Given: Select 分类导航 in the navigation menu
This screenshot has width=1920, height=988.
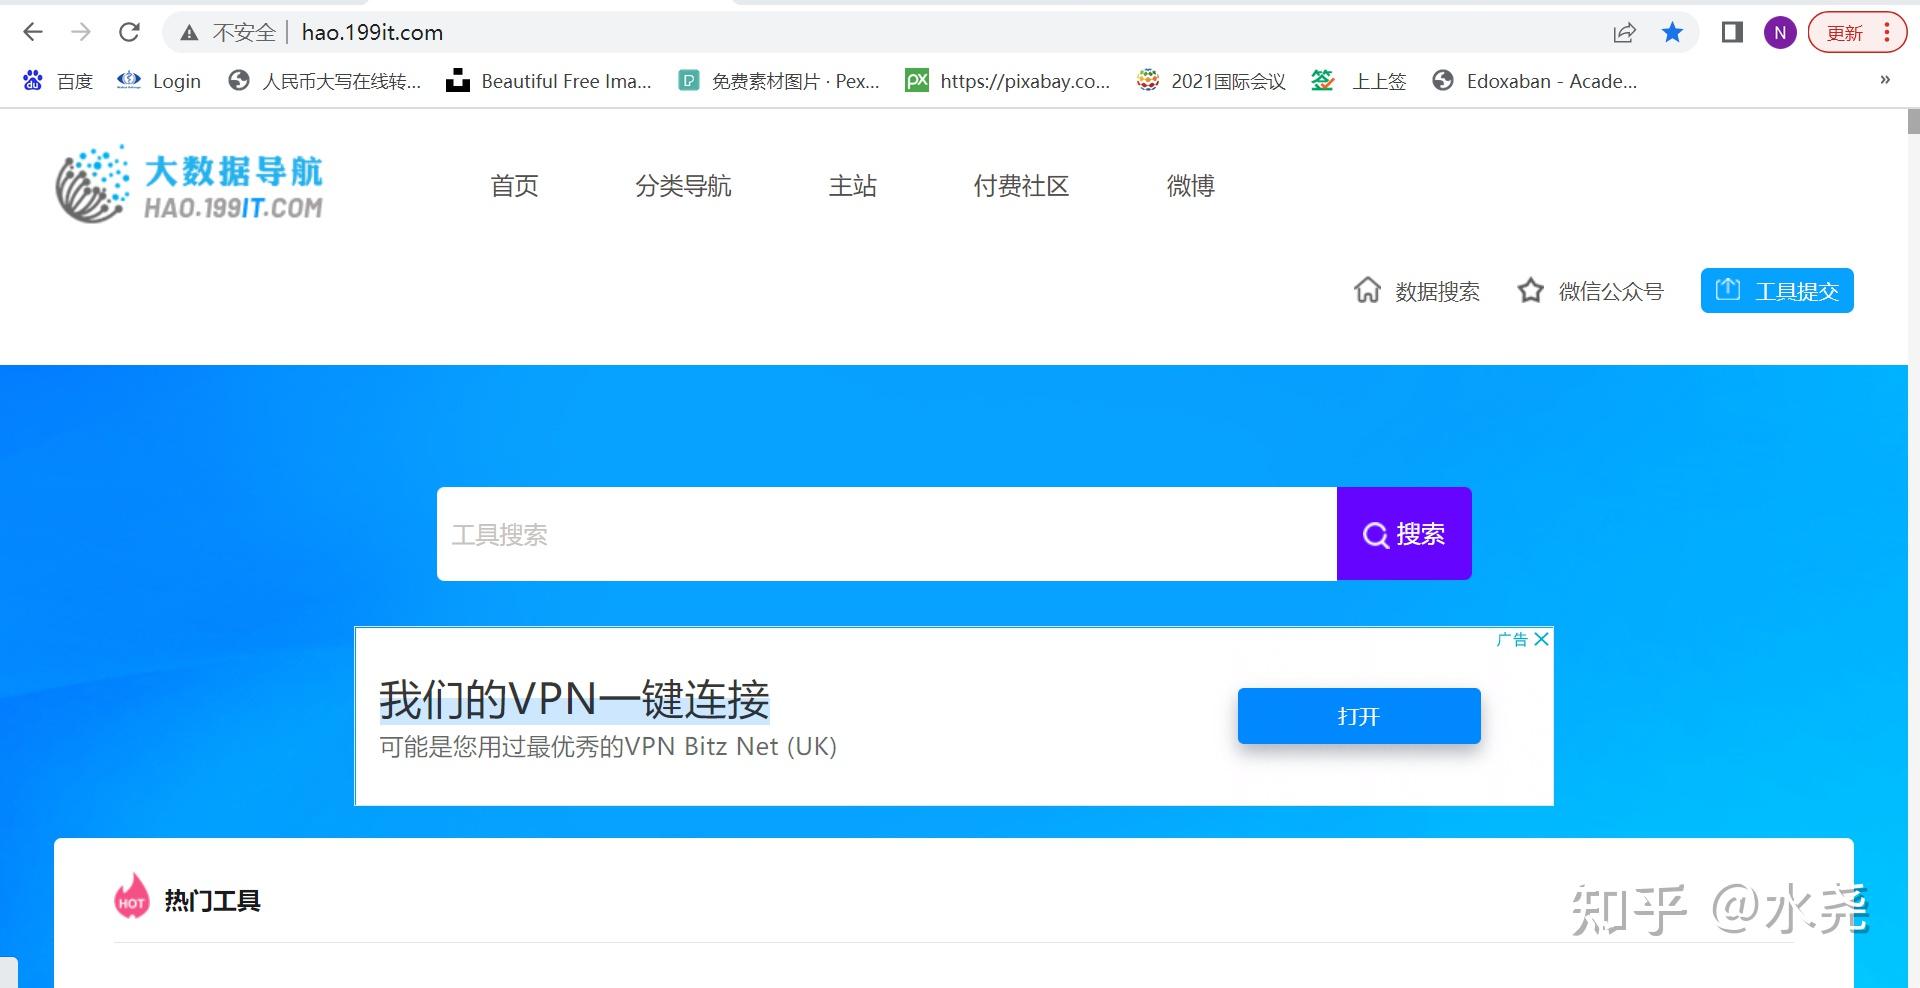Looking at the screenshot, I should click(x=683, y=186).
